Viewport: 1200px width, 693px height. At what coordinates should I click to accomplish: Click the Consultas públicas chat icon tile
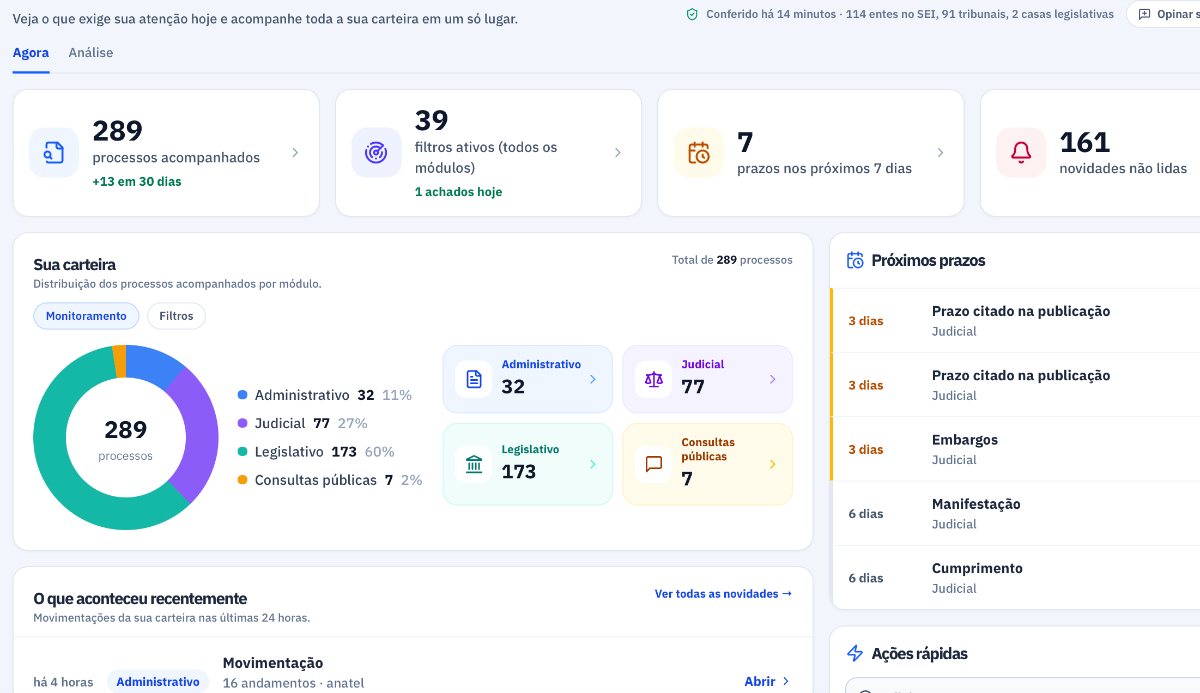pyautogui.click(x=654, y=464)
